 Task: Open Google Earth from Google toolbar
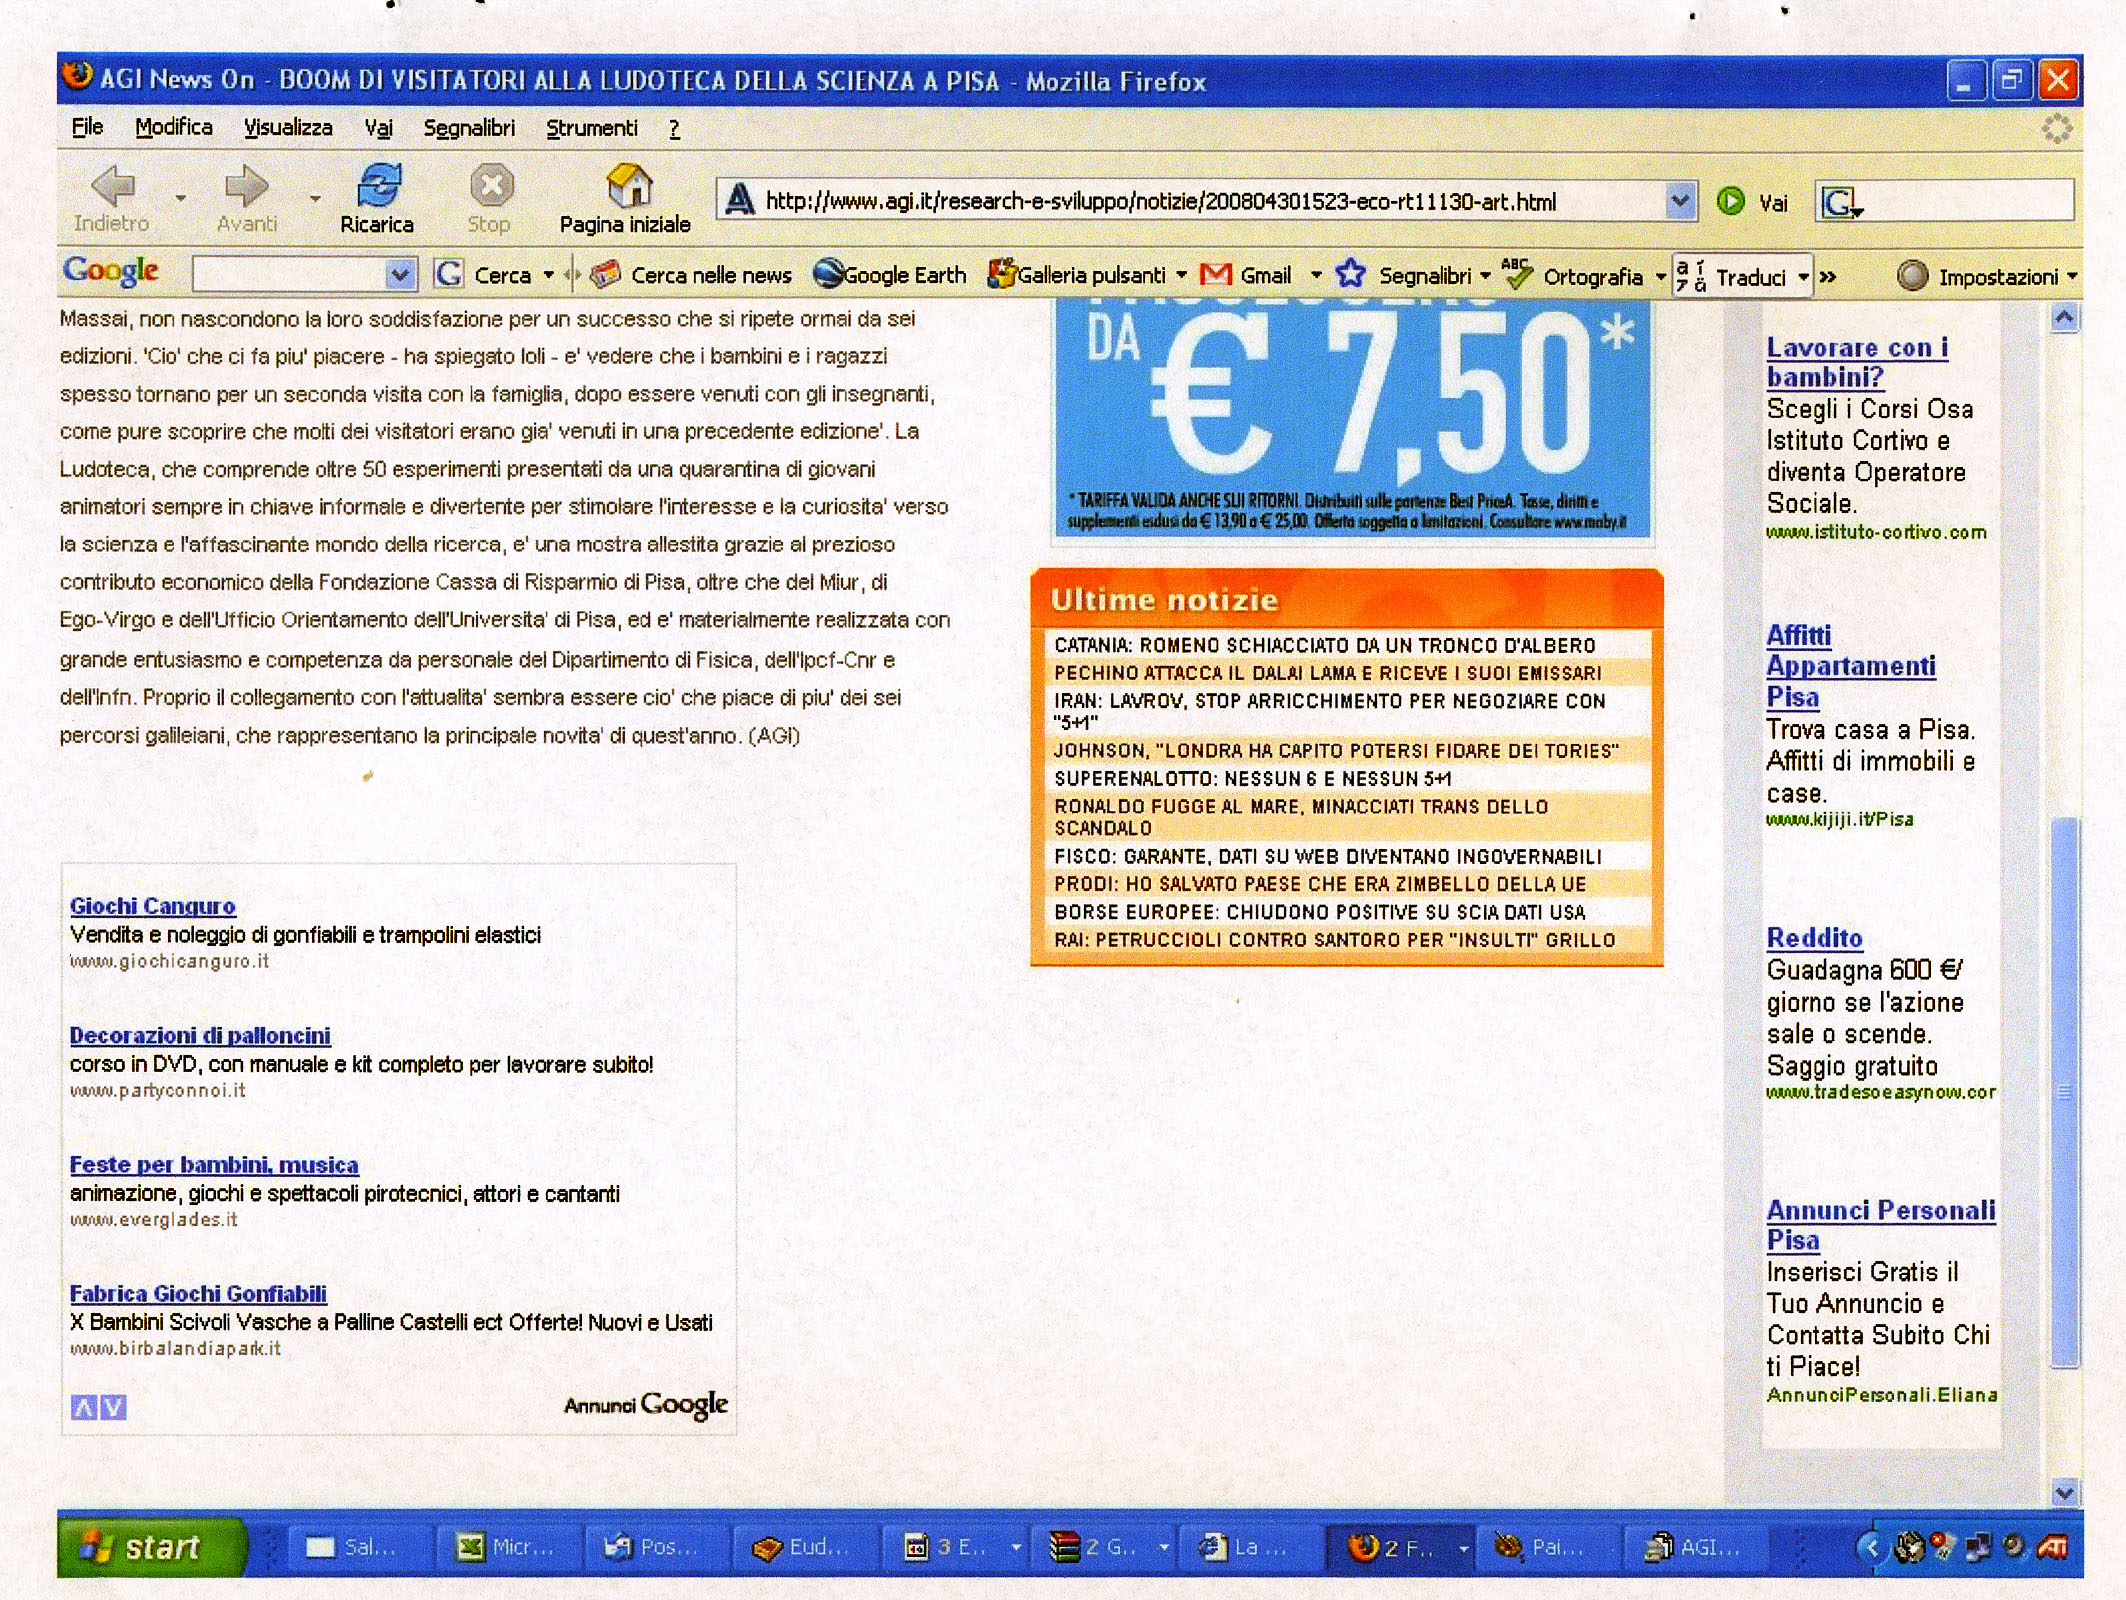point(889,275)
